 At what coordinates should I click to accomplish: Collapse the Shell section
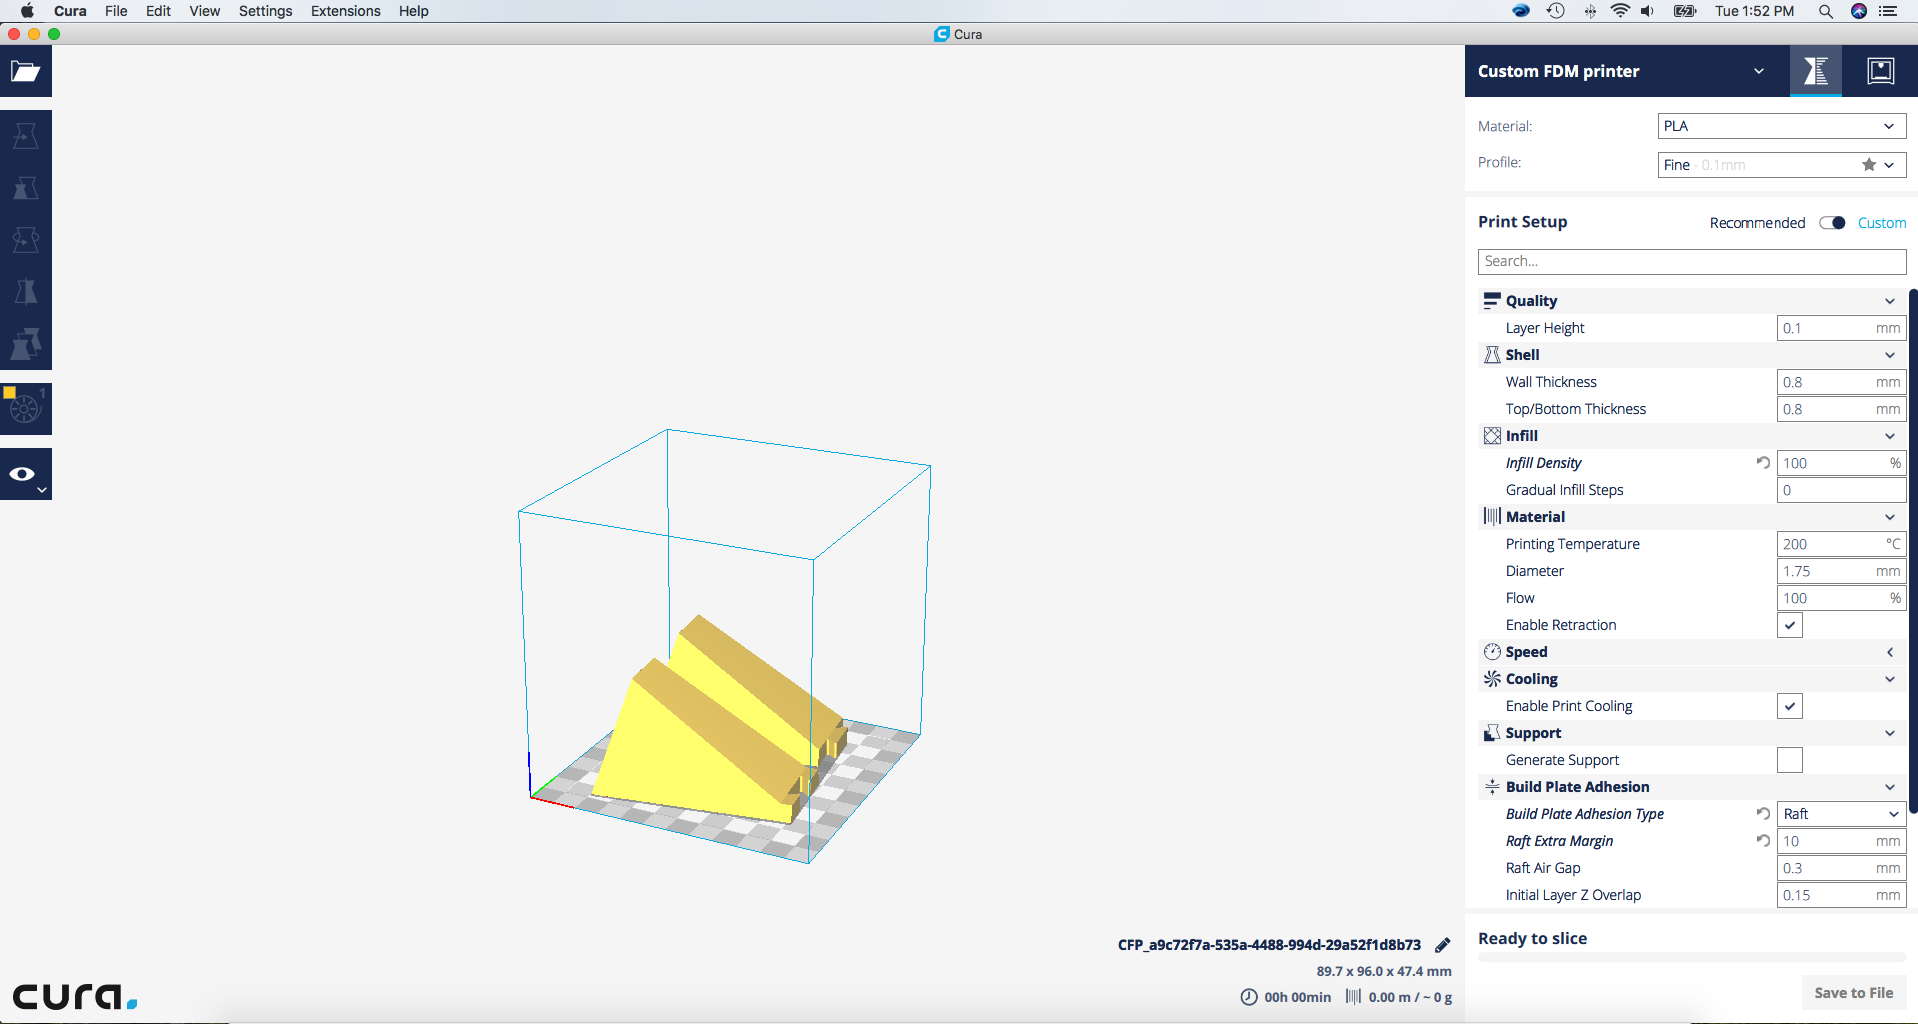(1889, 355)
